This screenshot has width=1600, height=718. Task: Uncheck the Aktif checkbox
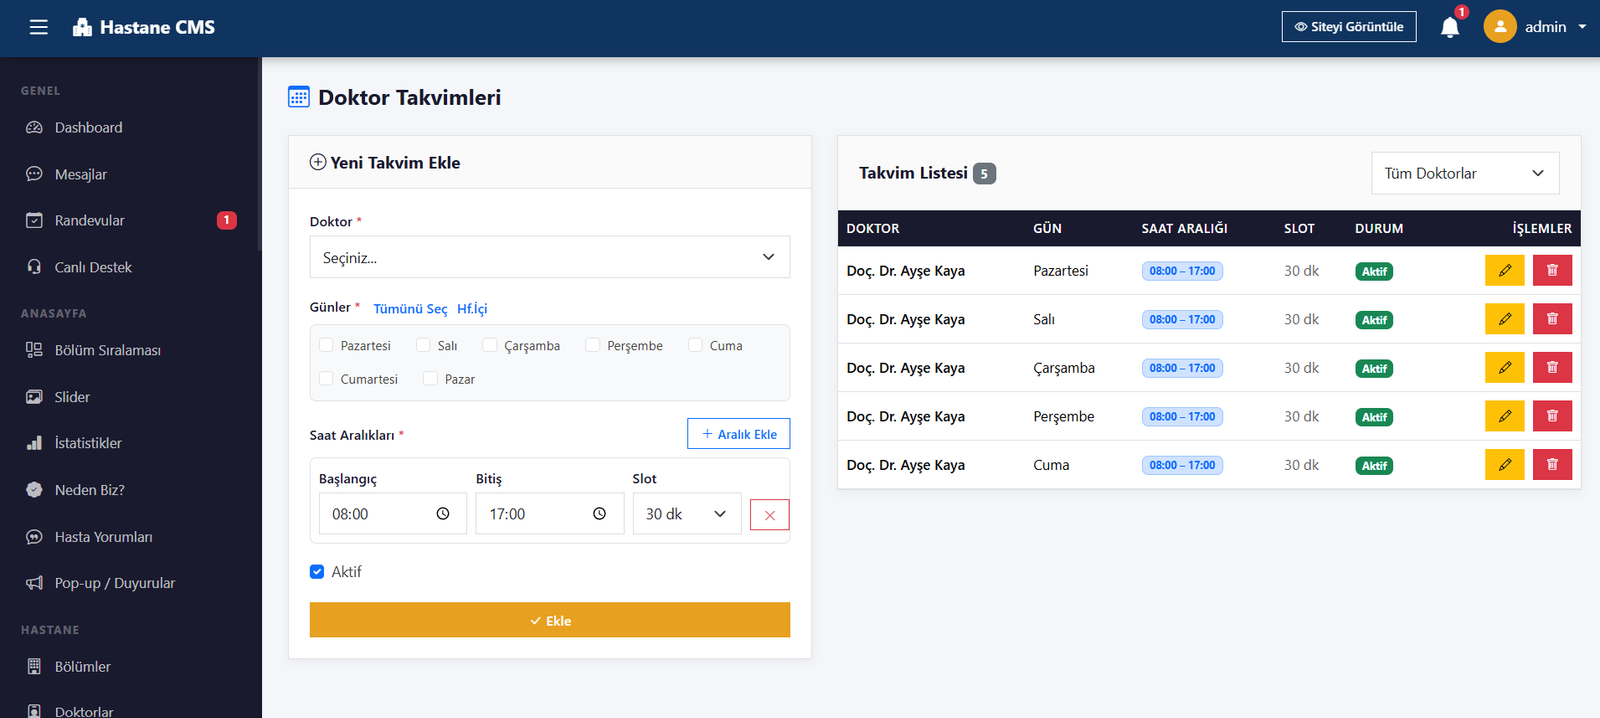coord(317,572)
